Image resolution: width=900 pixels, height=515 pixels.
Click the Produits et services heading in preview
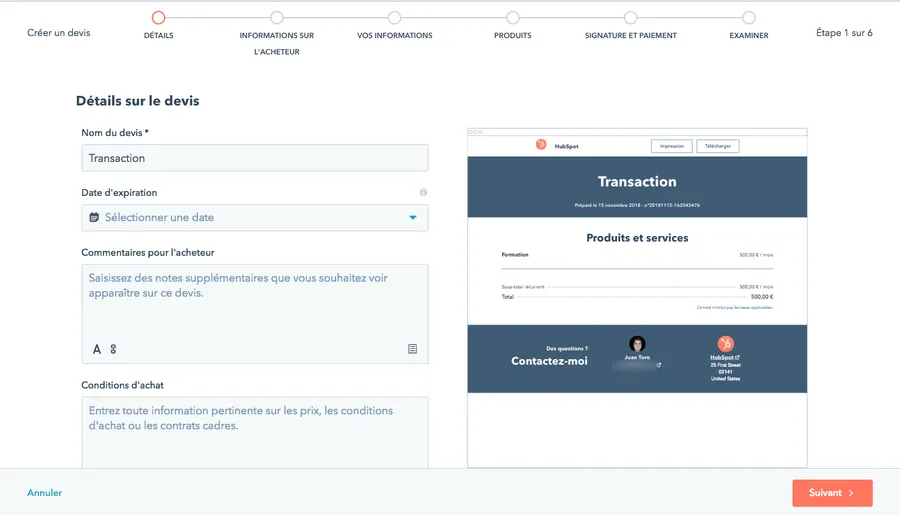[637, 238]
